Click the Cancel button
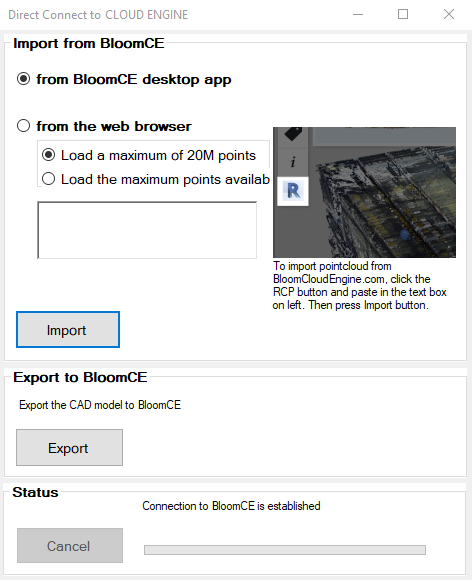472x580 pixels. (70, 546)
